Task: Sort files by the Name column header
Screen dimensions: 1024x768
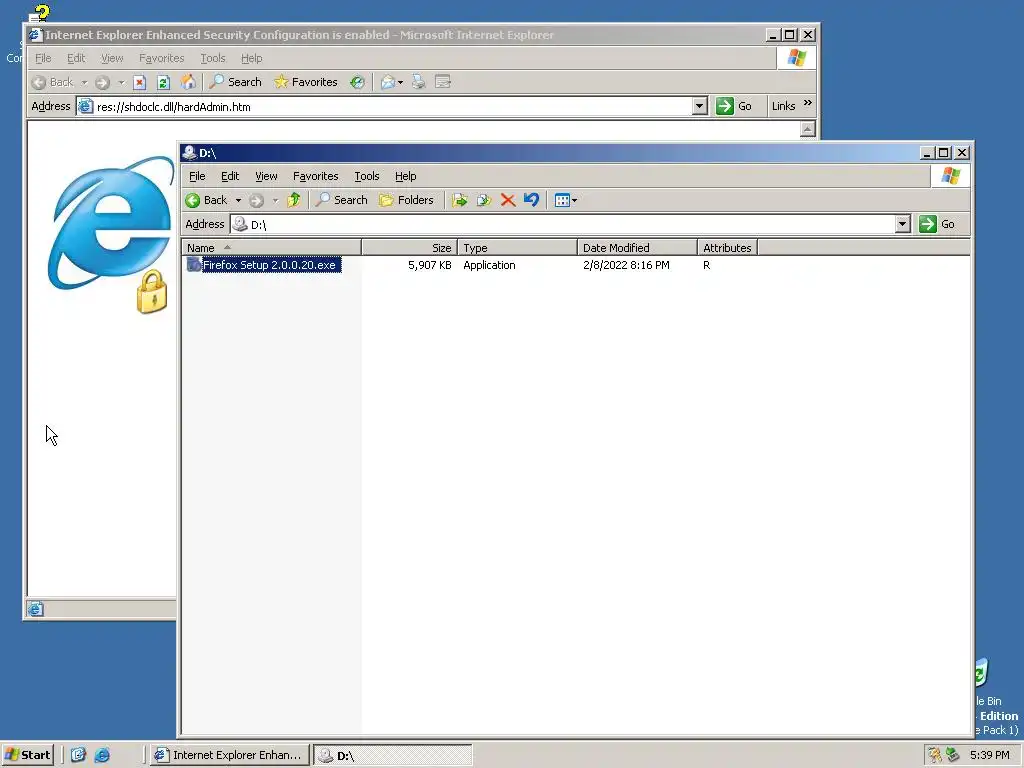Action: click(272, 248)
